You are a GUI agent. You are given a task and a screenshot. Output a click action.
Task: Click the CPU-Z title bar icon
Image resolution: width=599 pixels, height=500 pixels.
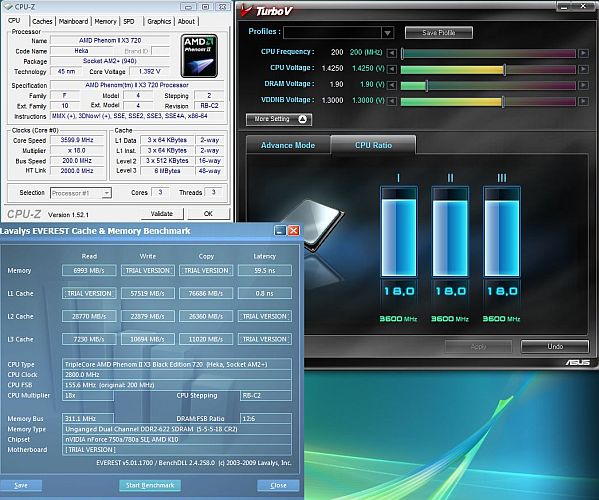pos(8,6)
